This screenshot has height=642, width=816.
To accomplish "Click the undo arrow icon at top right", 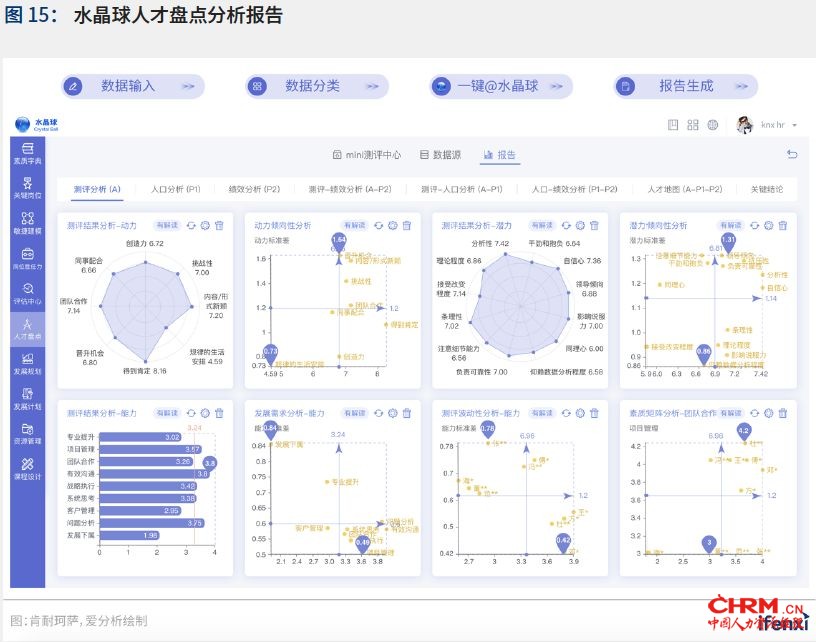I will 792,154.
